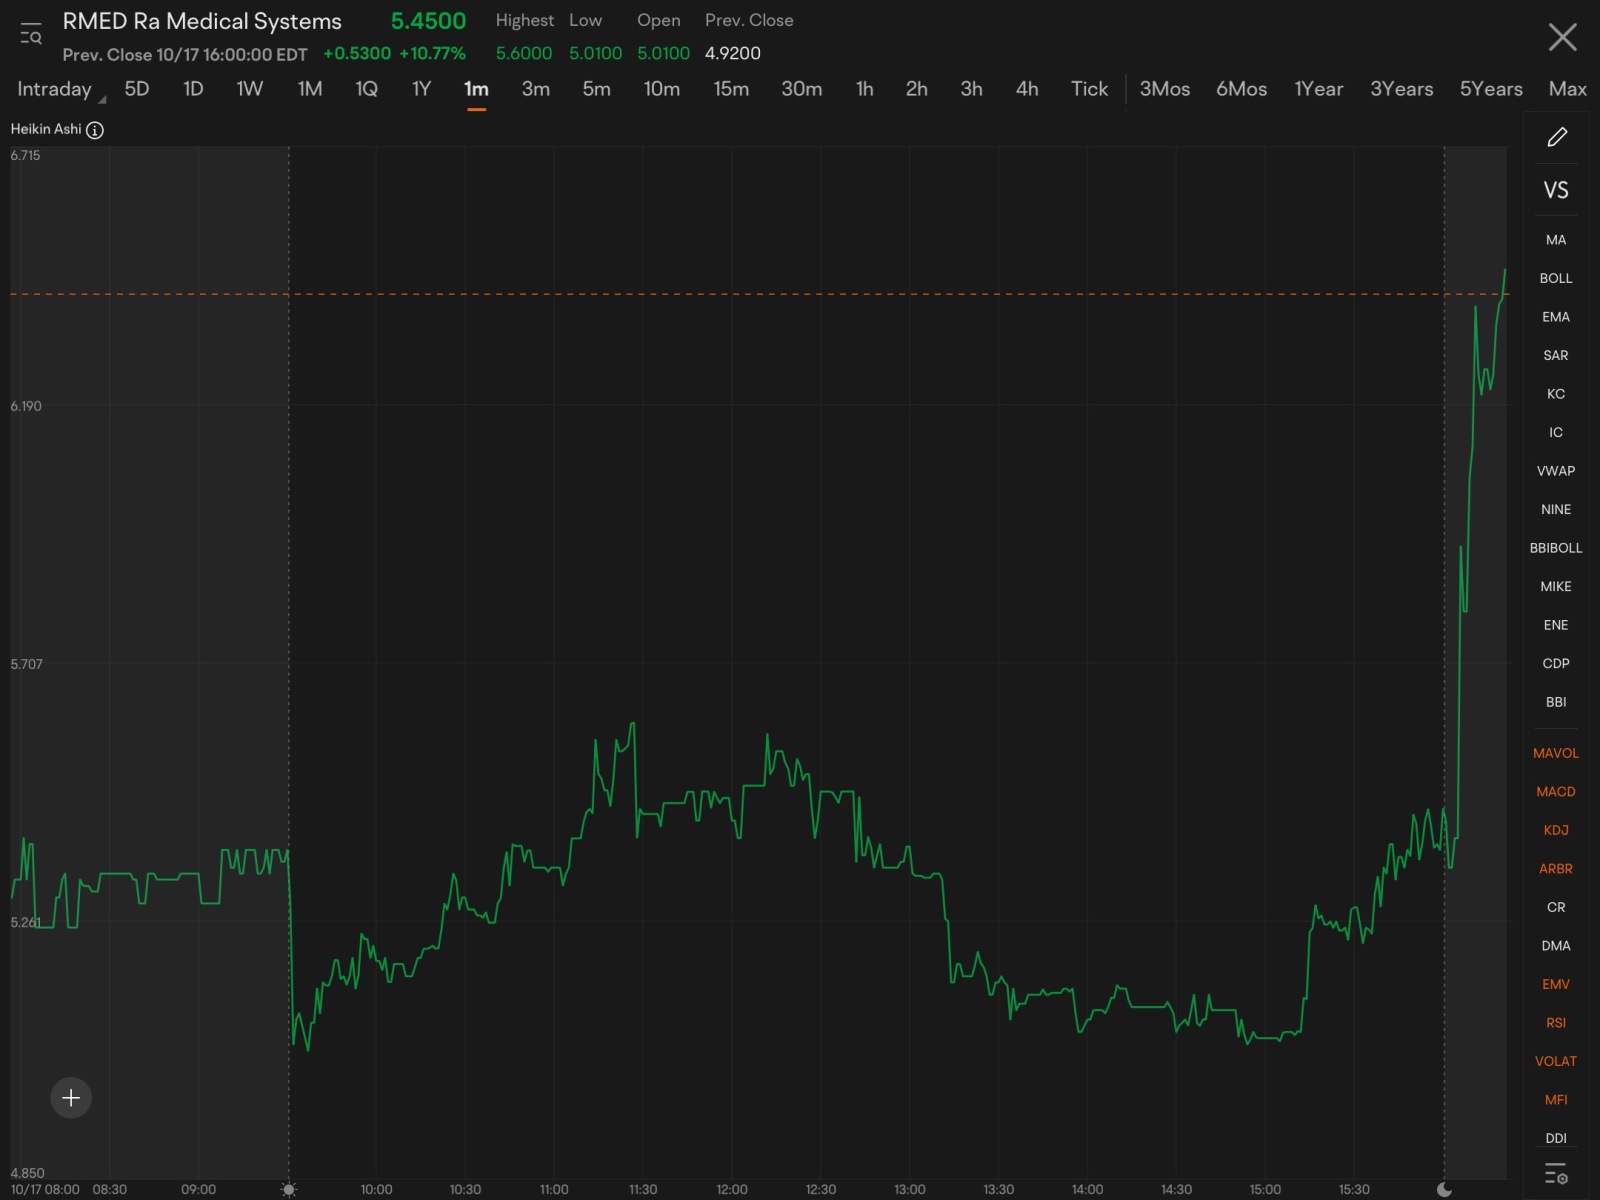Screen dimensions: 1600x1200
Task: Toggle the EMV sub-indicator
Action: point(1556,984)
